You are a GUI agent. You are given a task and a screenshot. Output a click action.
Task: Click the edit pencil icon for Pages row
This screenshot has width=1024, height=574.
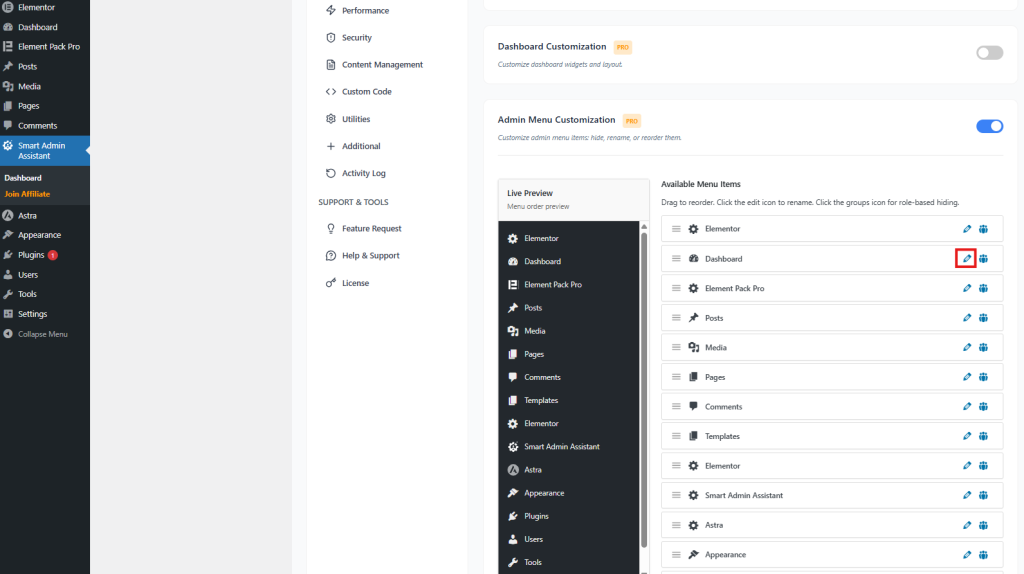coord(967,377)
